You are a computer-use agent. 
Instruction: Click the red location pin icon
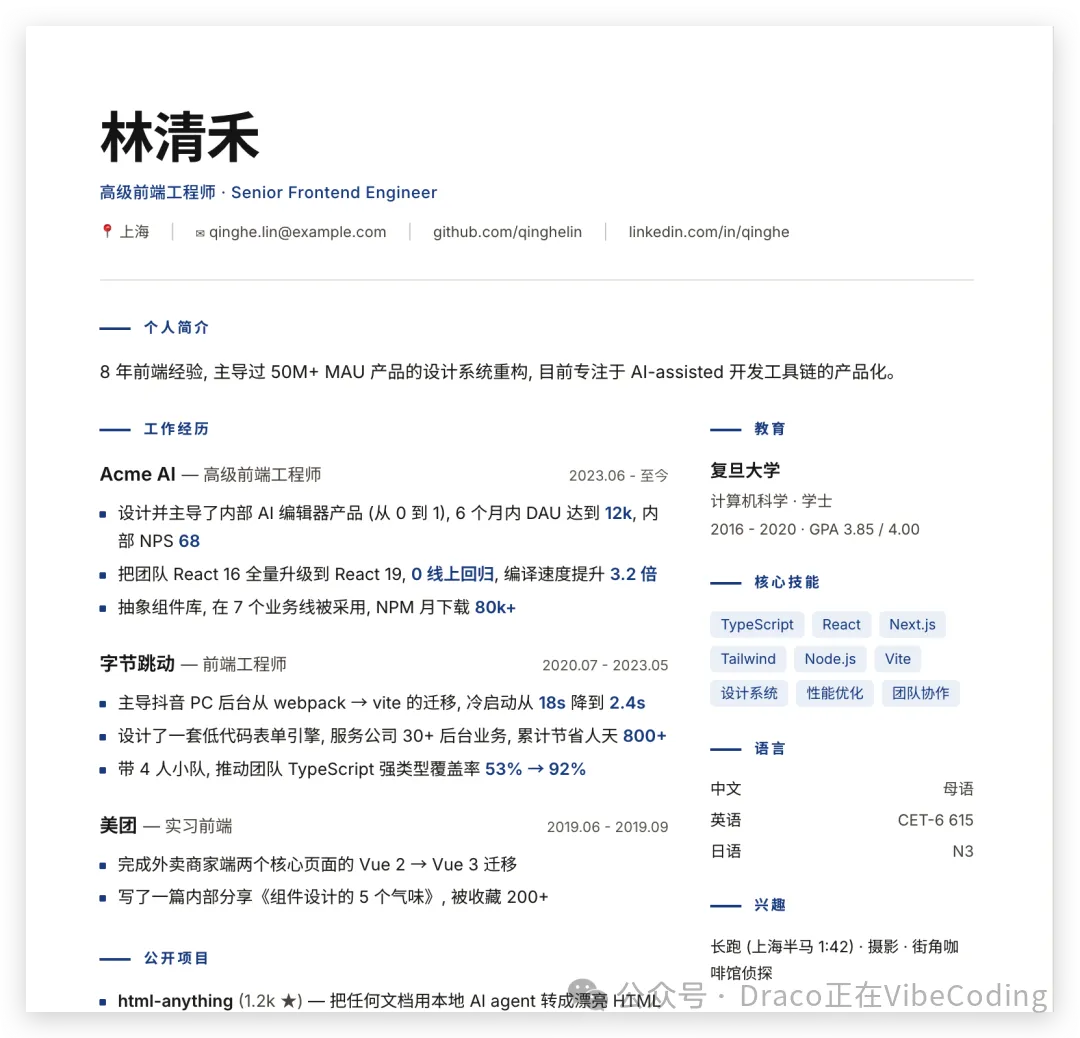[x=107, y=231]
